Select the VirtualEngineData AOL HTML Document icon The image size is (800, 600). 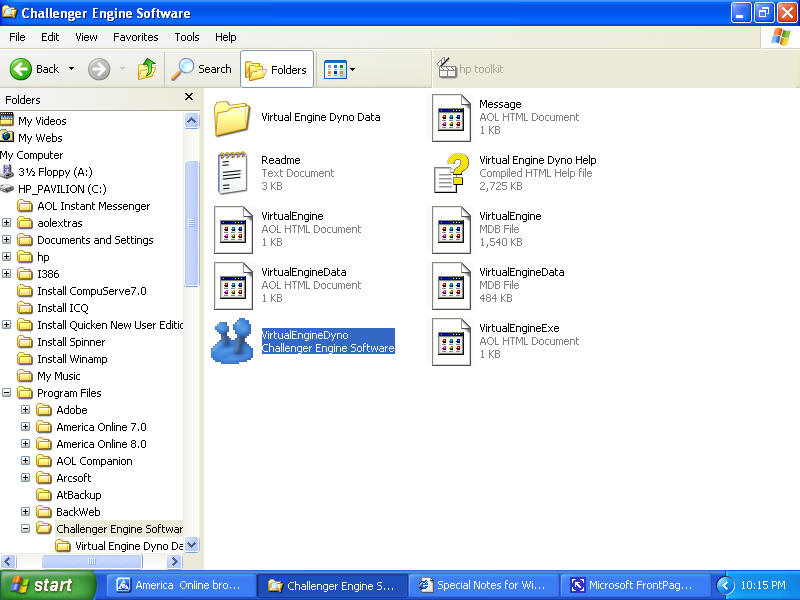point(233,286)
